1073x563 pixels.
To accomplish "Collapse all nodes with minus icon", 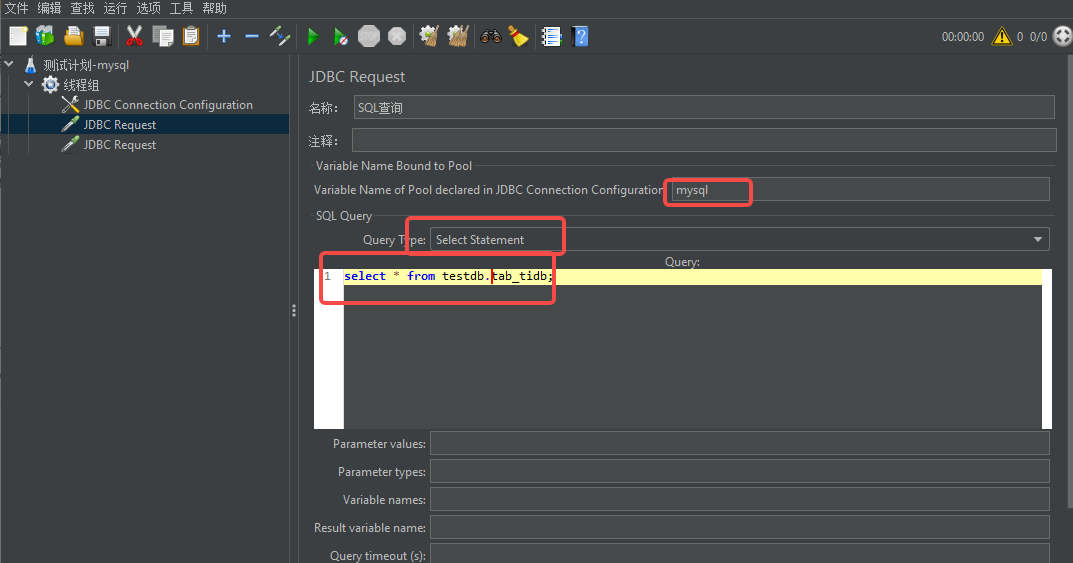I will pyautogui.click(x=252, y=36).
